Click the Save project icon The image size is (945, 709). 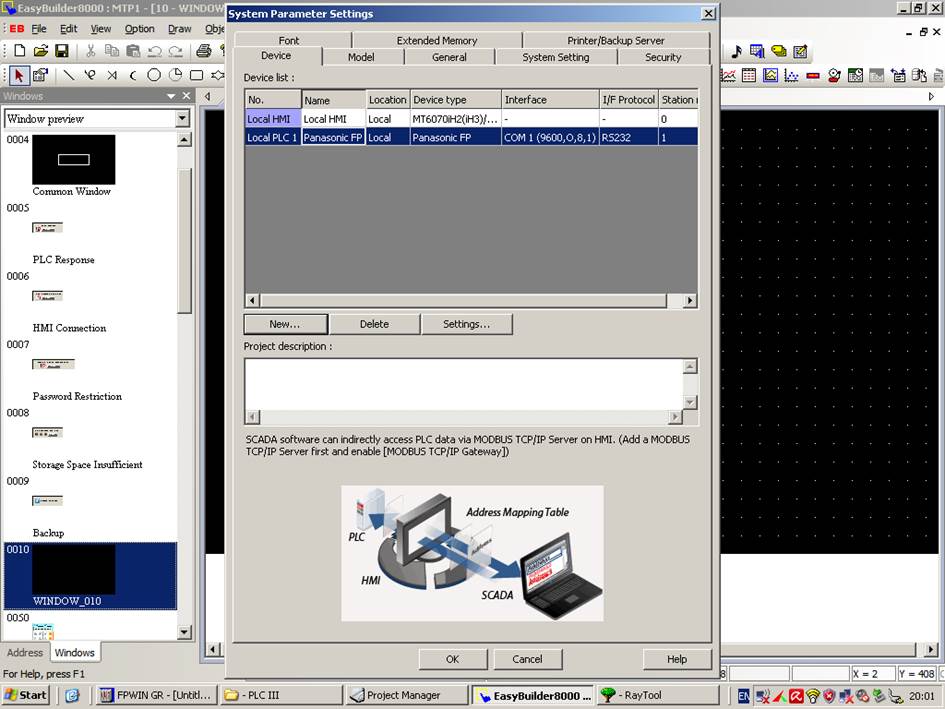[x=61, y=51]
